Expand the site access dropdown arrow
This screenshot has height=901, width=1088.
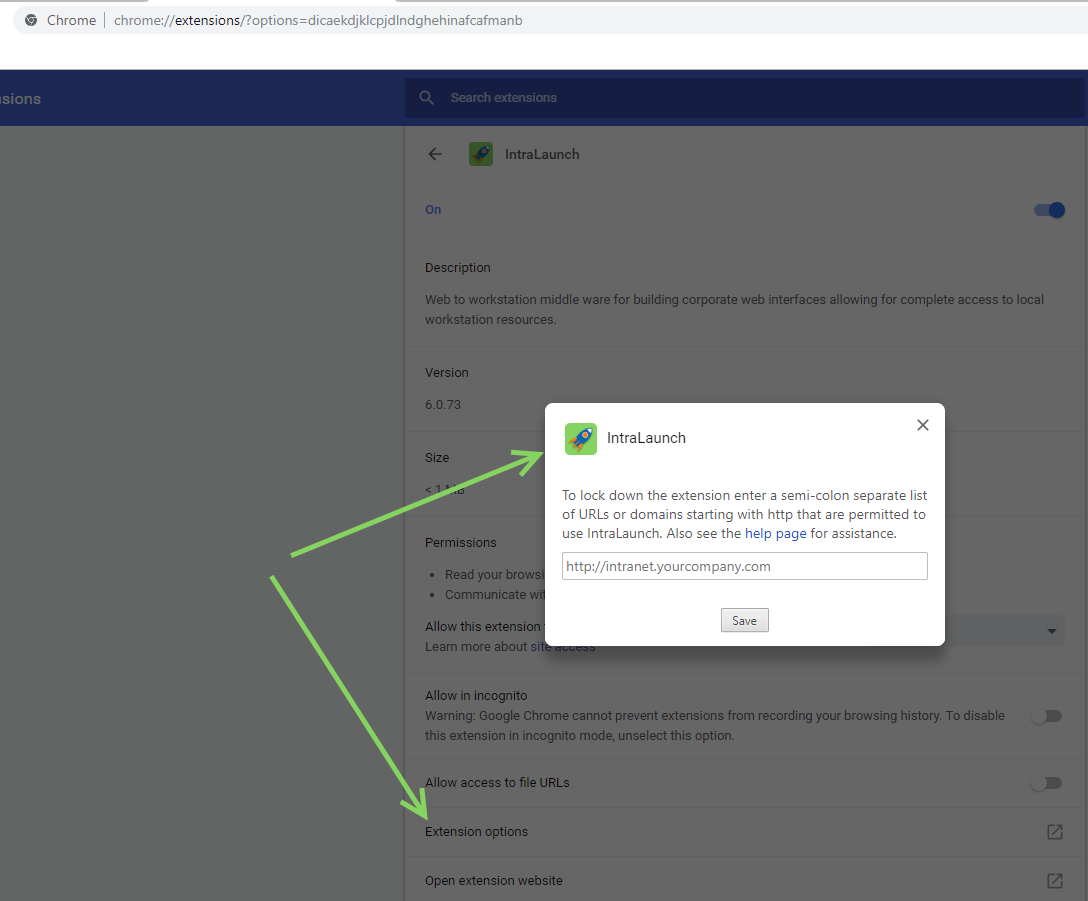[x=1052, y=631]
